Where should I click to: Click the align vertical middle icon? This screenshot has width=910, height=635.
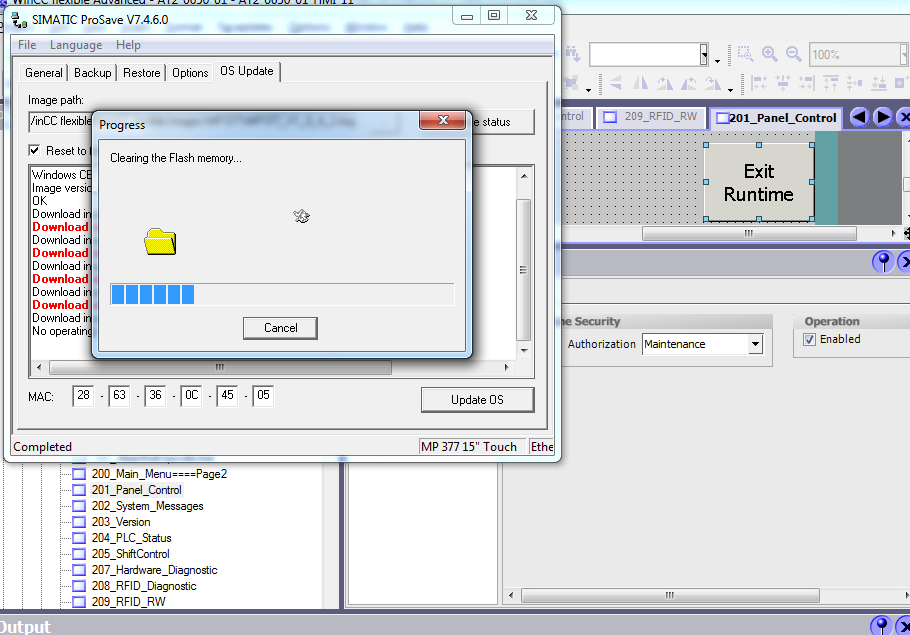tap(854, 84)
